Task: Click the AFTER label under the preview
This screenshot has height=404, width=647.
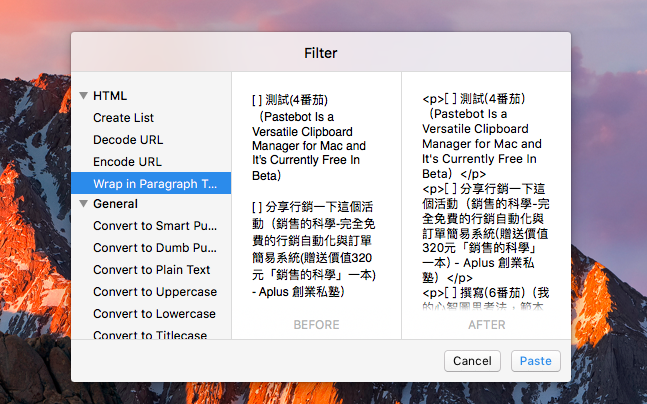Action: 486,325
